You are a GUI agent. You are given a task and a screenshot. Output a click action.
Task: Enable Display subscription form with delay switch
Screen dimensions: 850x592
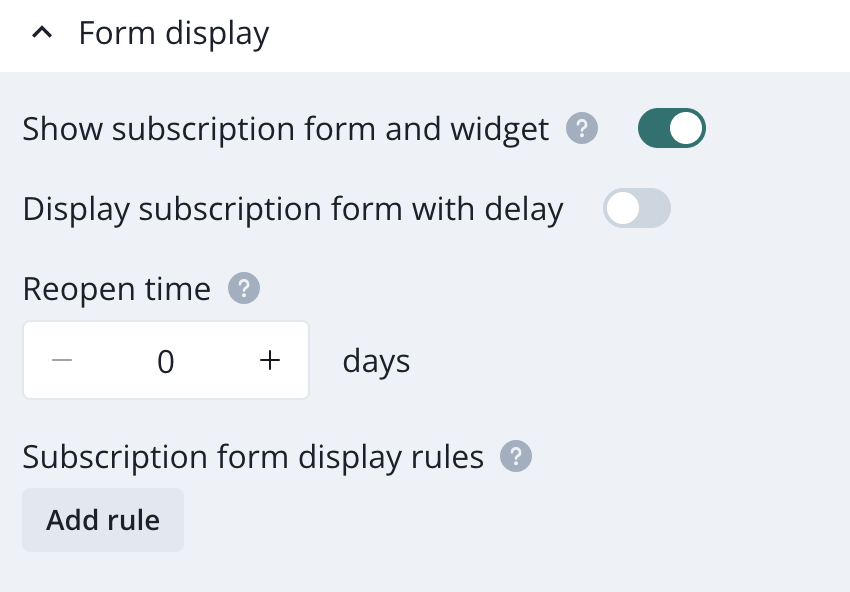(x=636, y=209)
